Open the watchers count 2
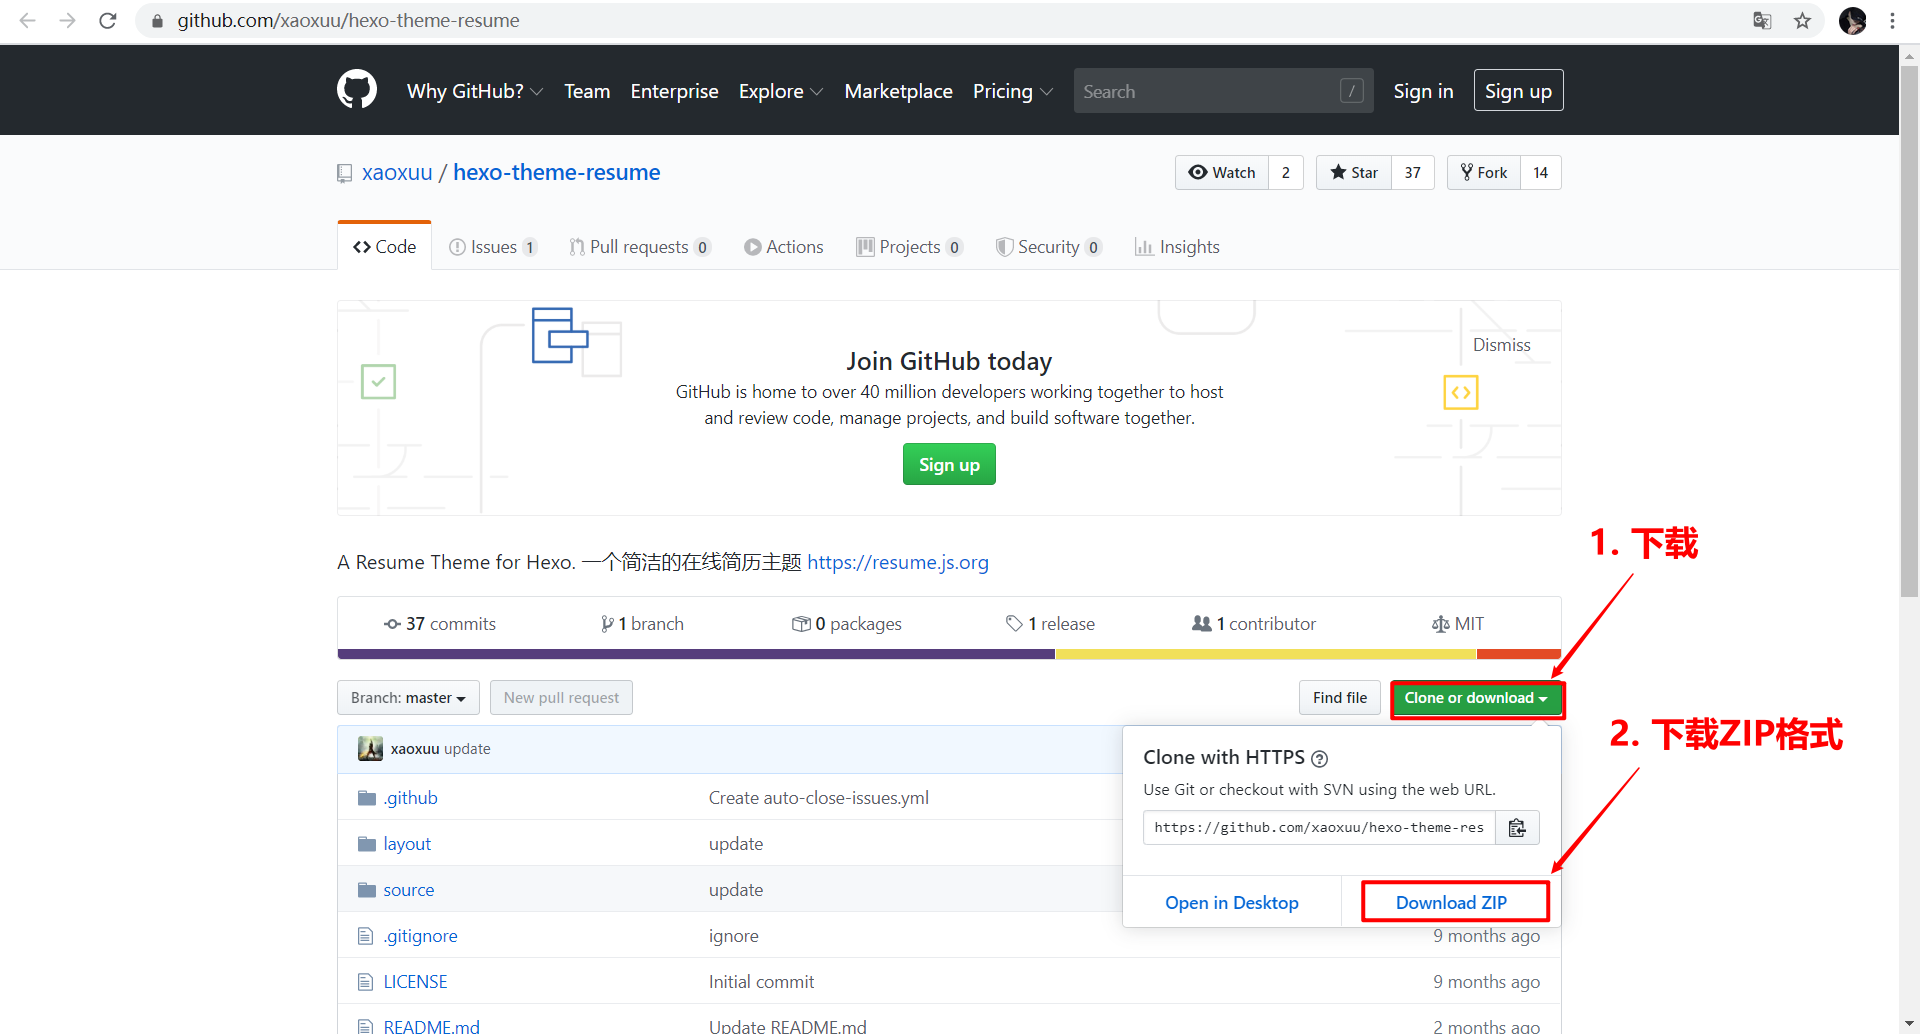This screenshot has width=1920, height=1034. [1286, 172]
